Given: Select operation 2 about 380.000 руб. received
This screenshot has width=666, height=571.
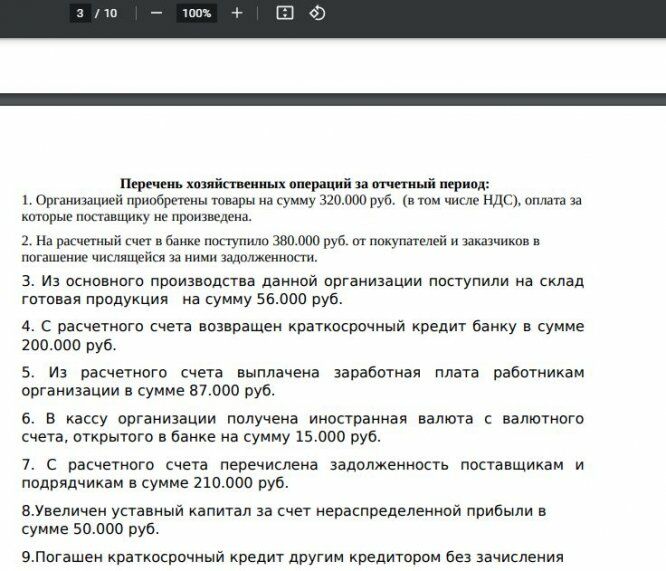Looking at the screenshot, I should 280,249.
